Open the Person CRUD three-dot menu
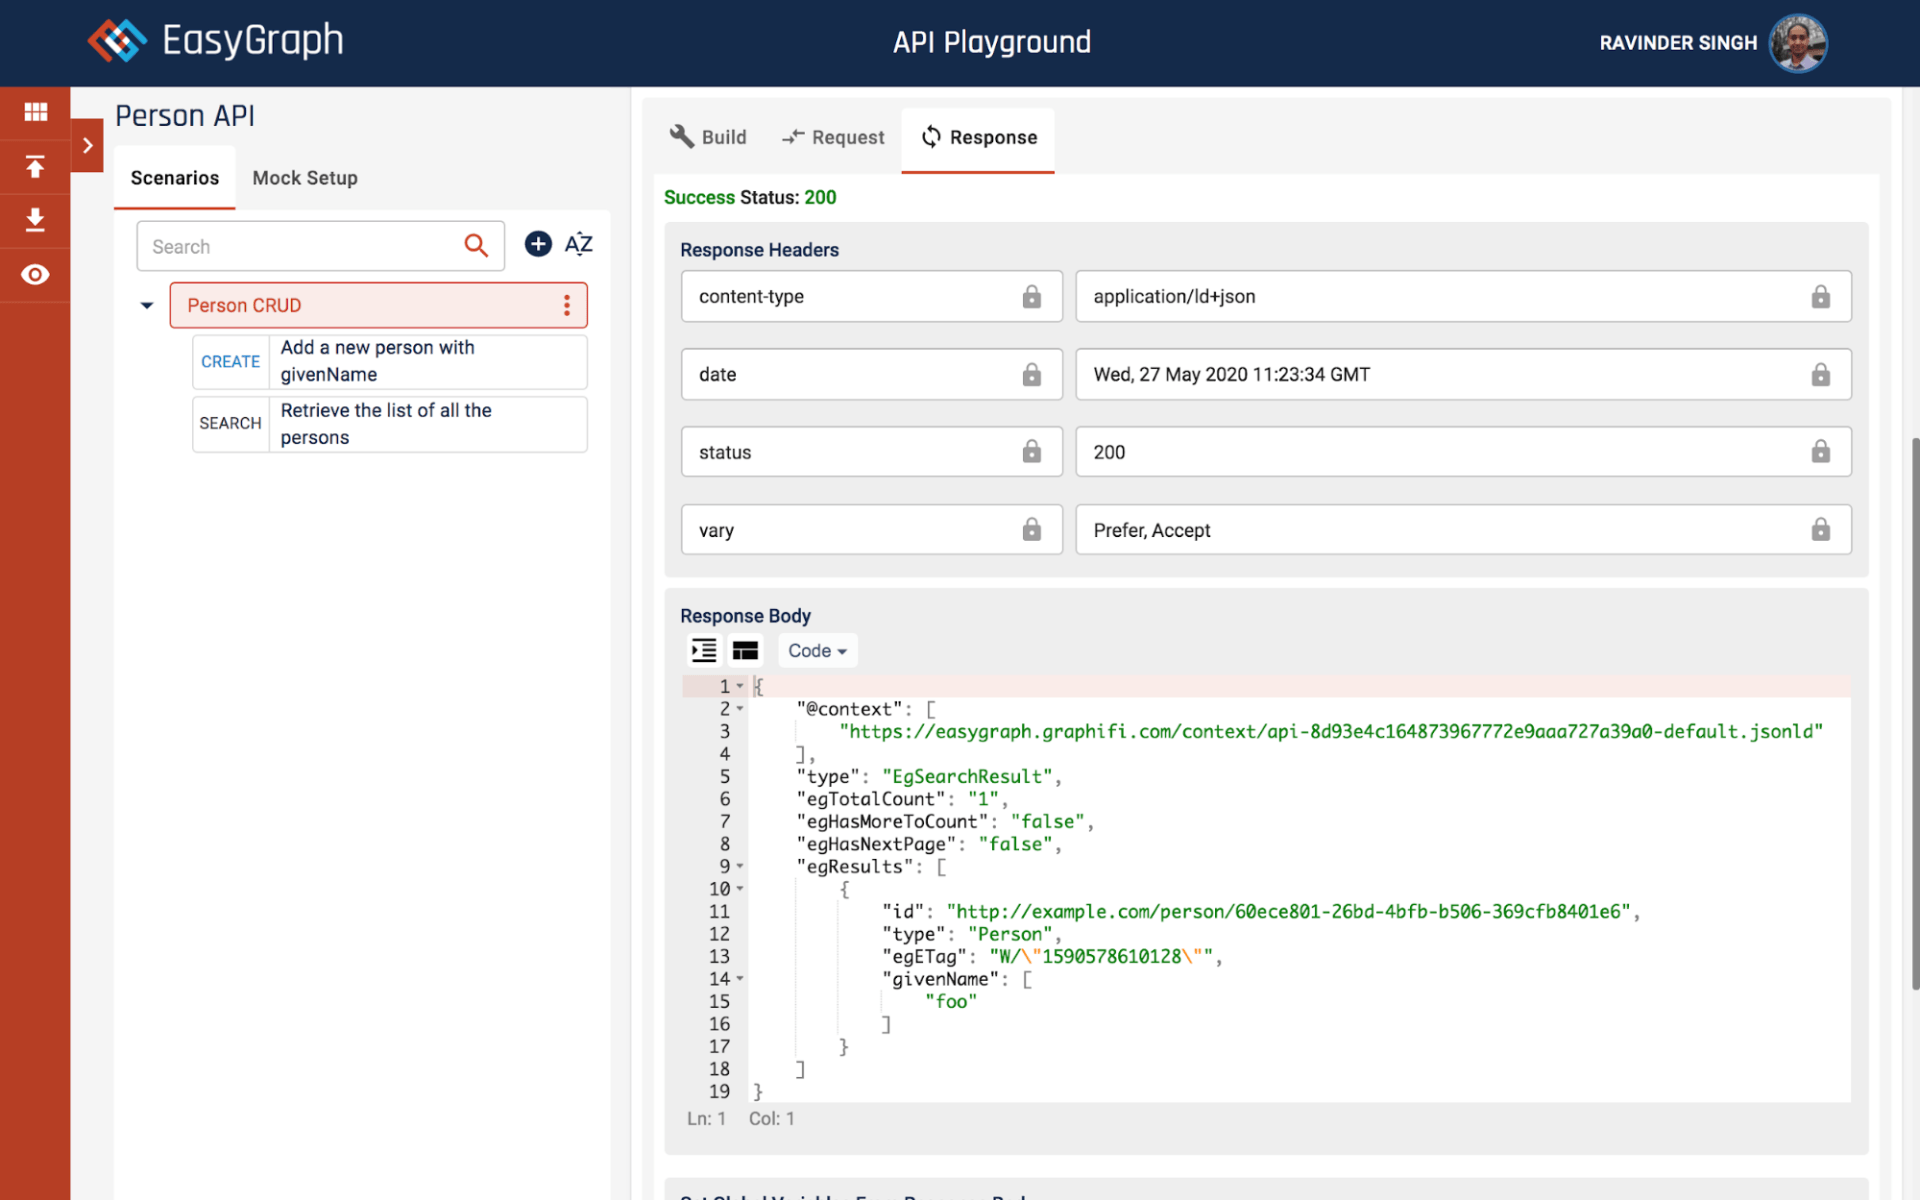The height and width of the screenshot is (1200, 1920). point(567,305)
